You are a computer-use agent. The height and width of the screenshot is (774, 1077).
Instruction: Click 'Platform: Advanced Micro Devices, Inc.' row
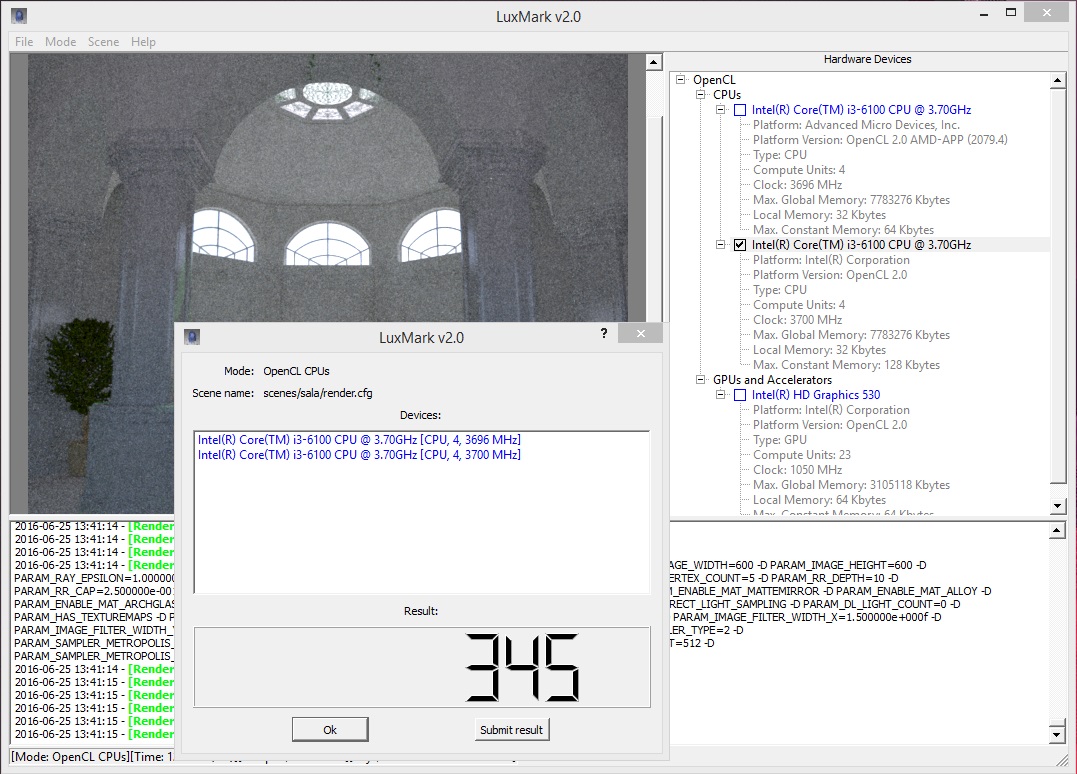point(856,125)
